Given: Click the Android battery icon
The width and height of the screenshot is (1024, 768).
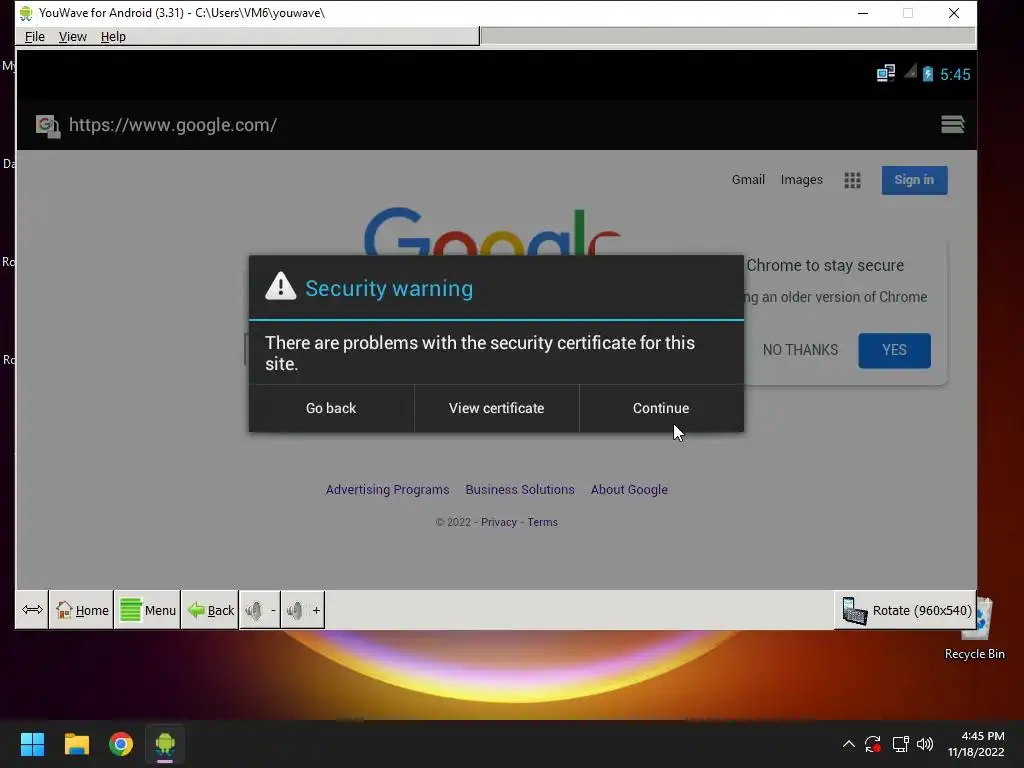Looking at the screenshot, I should pos(927,74).
